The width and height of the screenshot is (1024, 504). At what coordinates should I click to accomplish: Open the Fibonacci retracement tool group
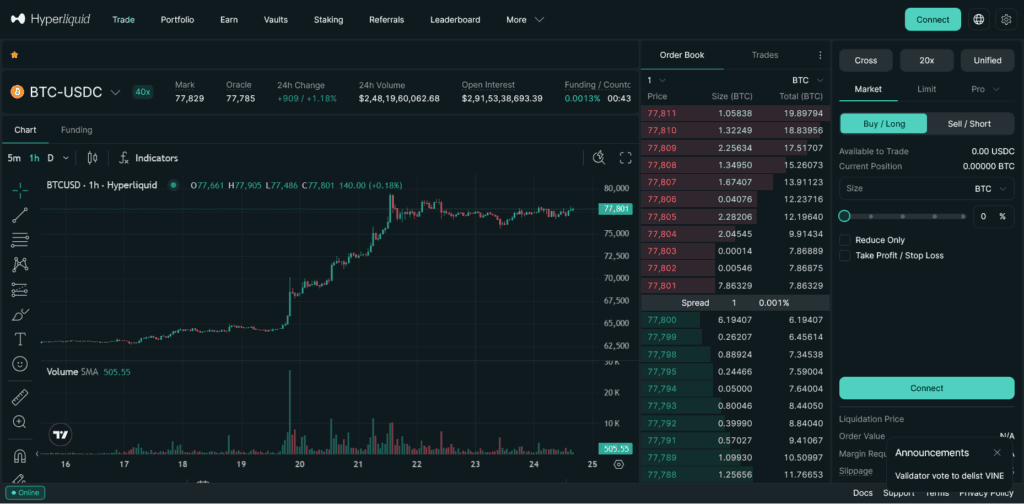(x=20, y=240)
